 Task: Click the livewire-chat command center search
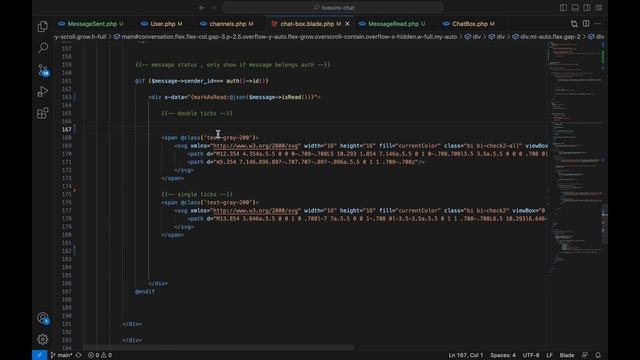click(333, 8)
